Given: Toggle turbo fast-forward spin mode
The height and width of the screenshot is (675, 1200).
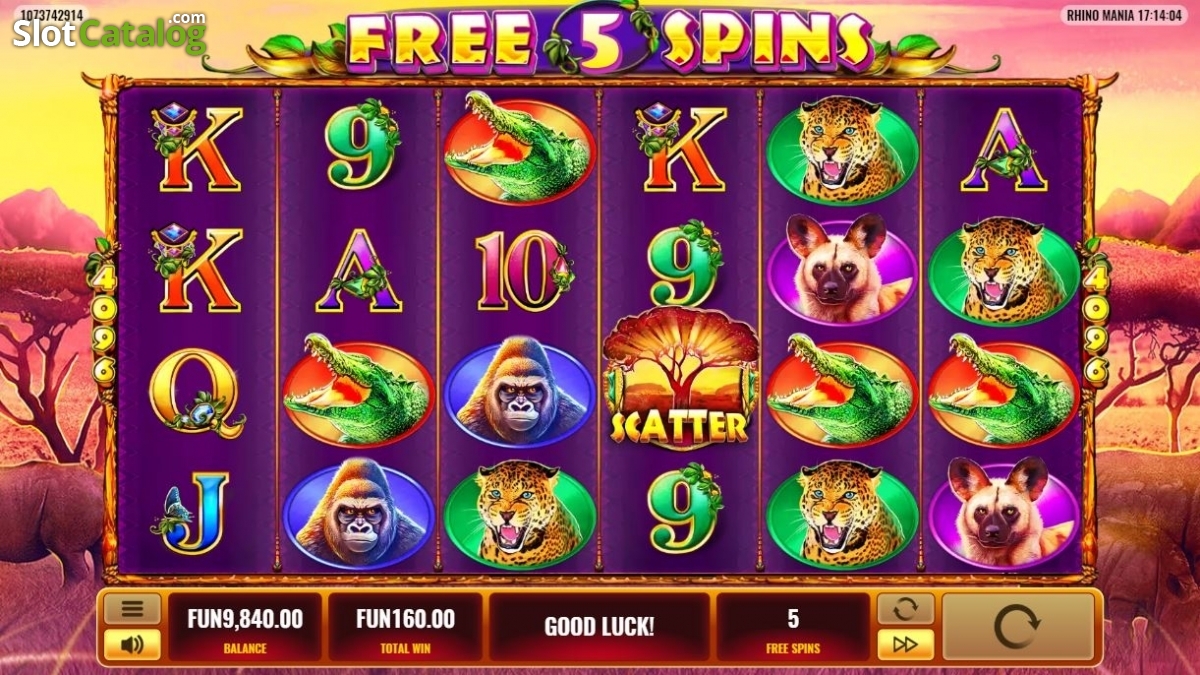Looking at the screenshot, I should click(905, 645).
